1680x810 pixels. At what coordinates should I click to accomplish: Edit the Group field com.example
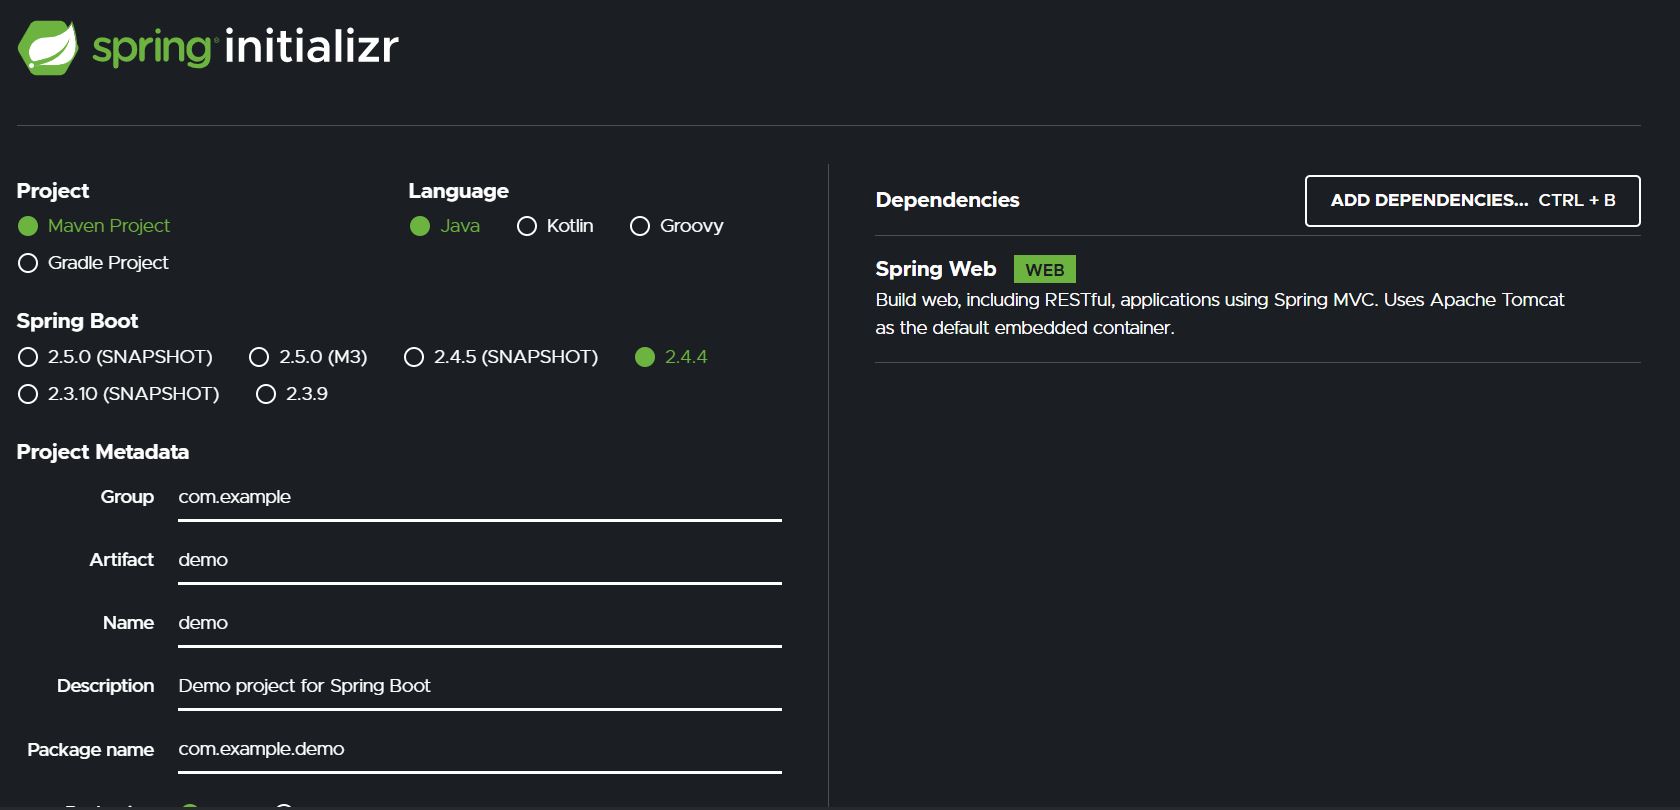click(x=480, y=498)
